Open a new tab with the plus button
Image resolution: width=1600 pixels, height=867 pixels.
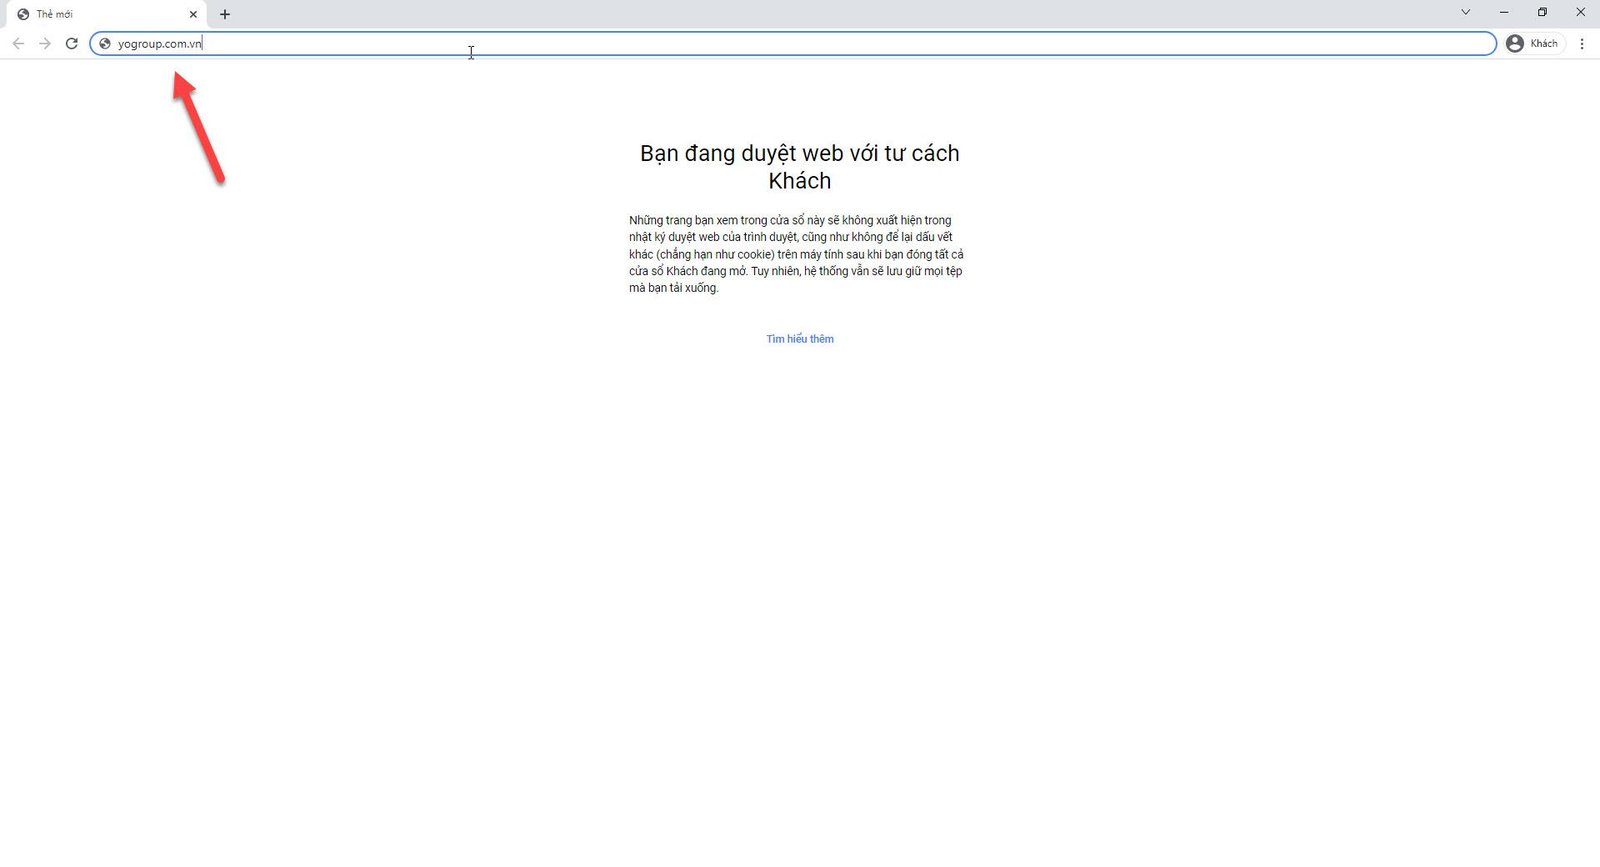tap(225, 14)
